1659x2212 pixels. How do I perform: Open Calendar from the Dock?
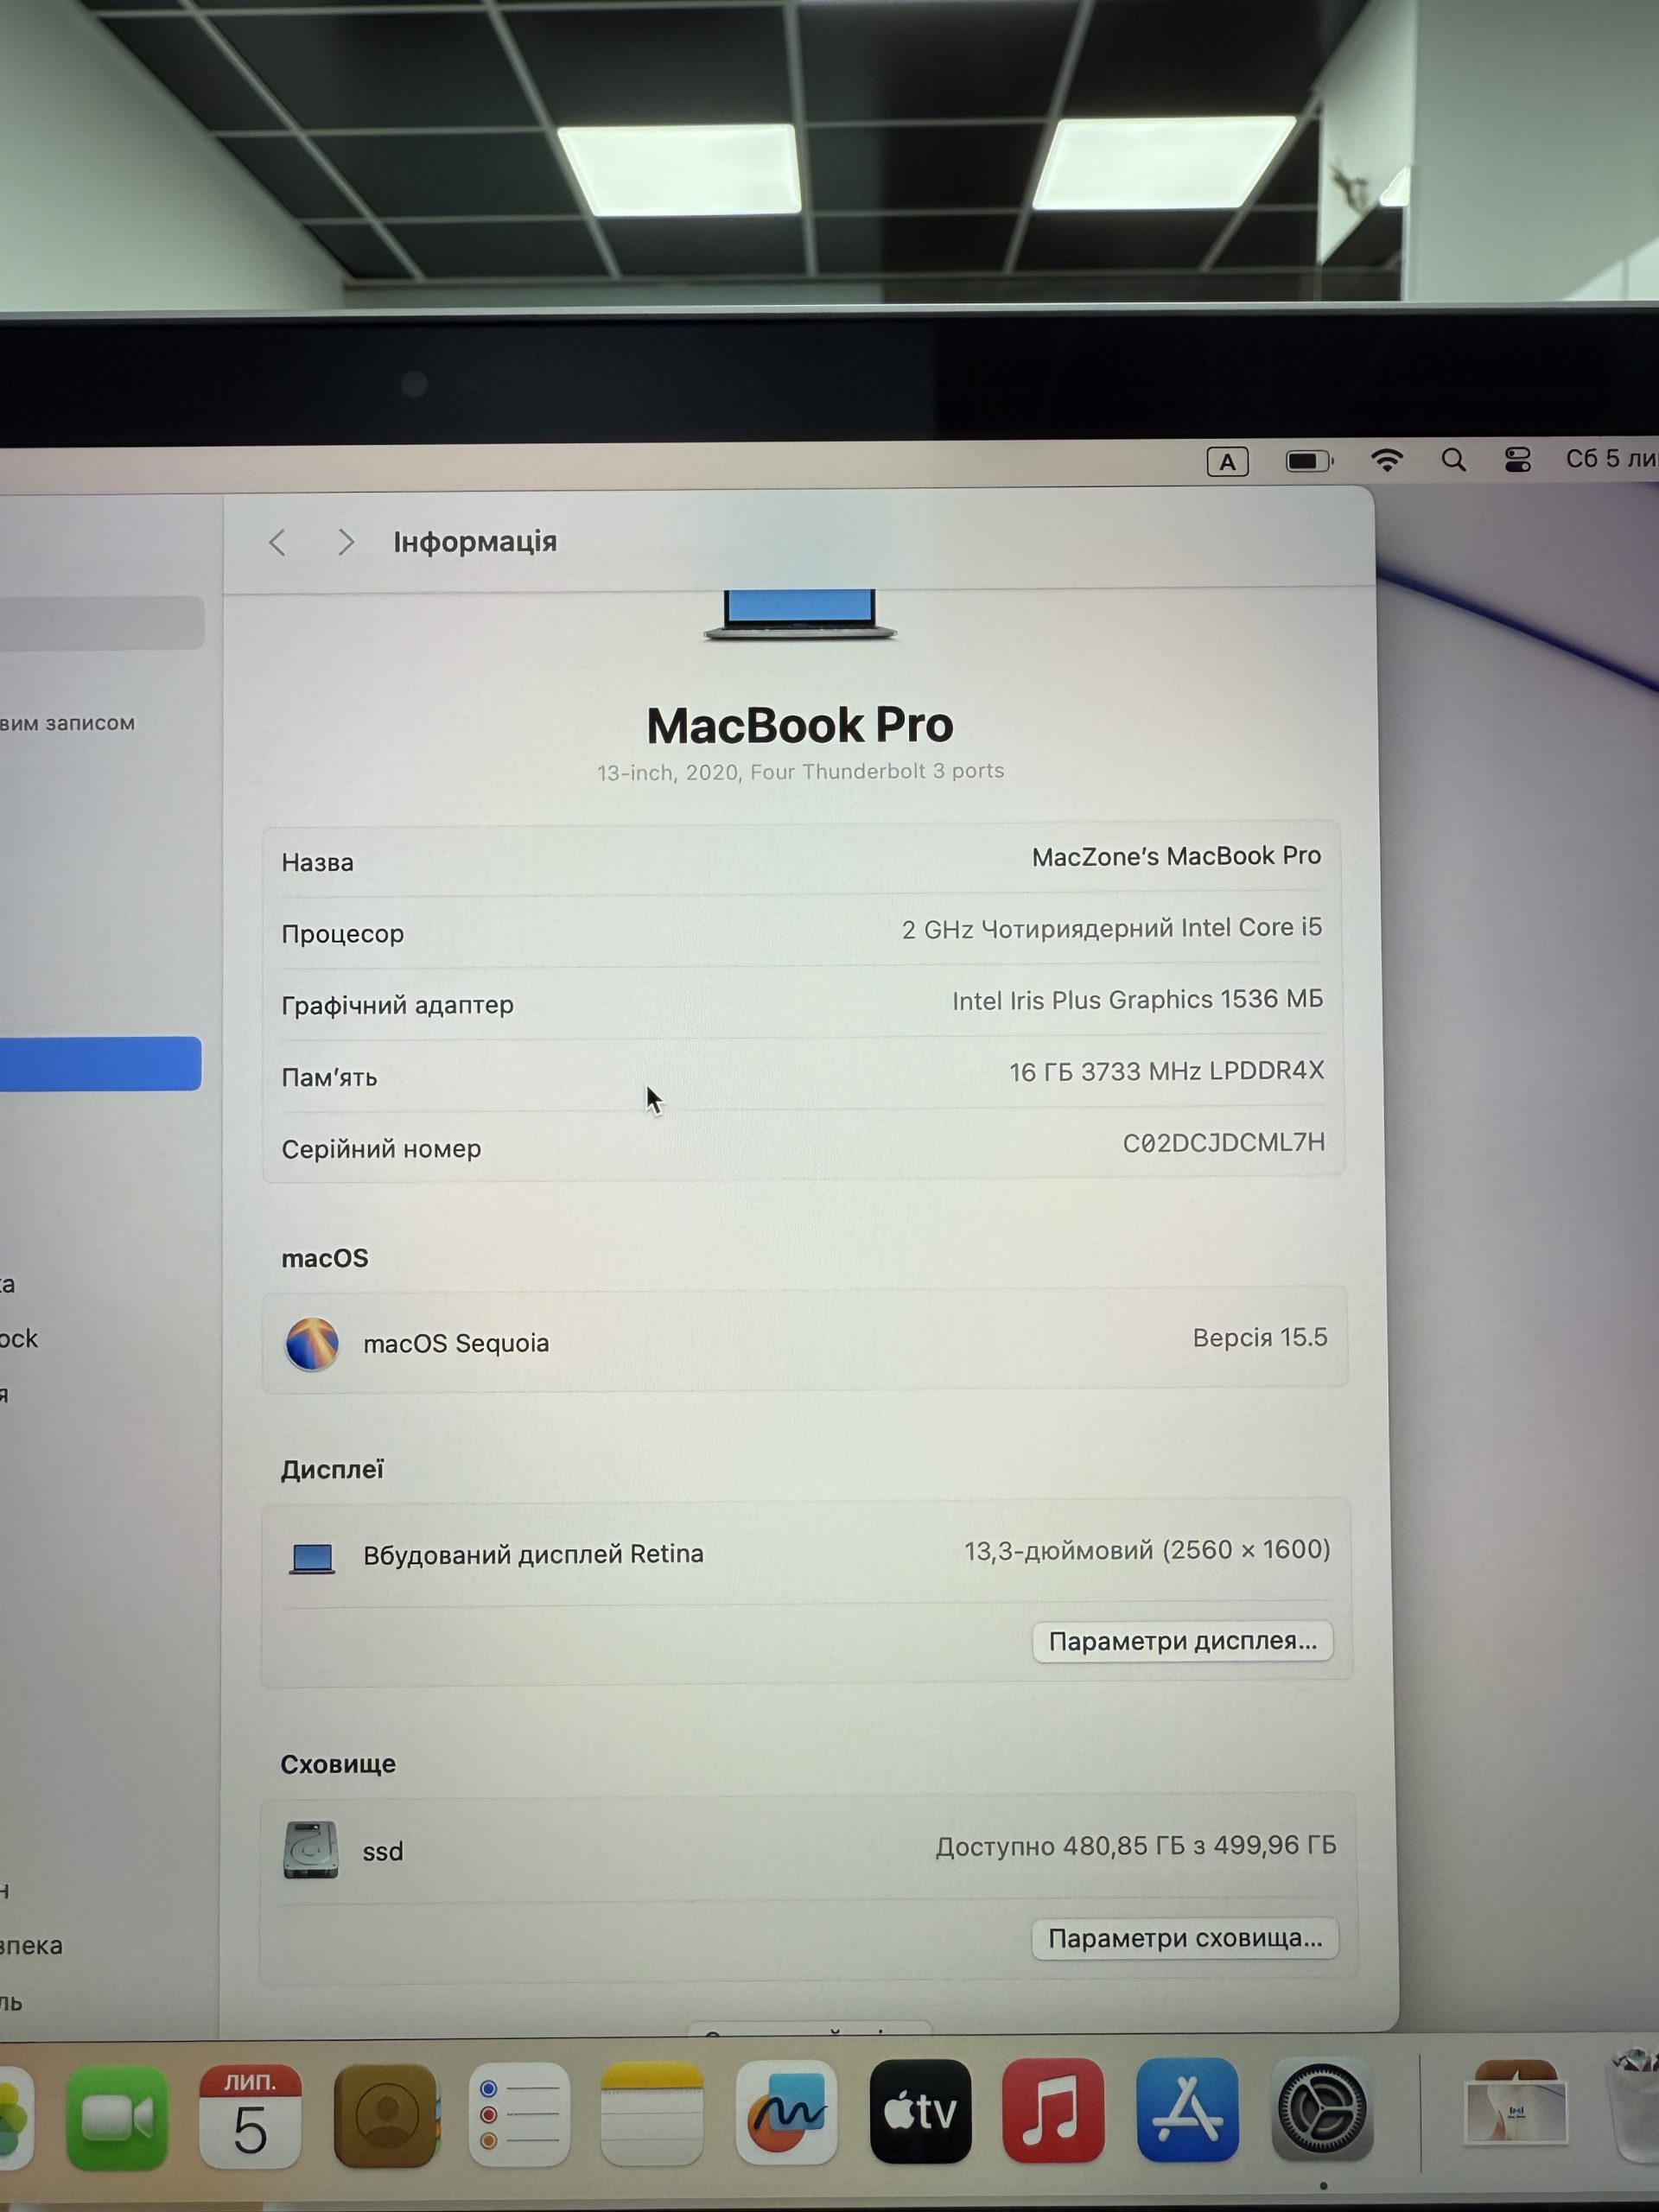(250, 2115)
